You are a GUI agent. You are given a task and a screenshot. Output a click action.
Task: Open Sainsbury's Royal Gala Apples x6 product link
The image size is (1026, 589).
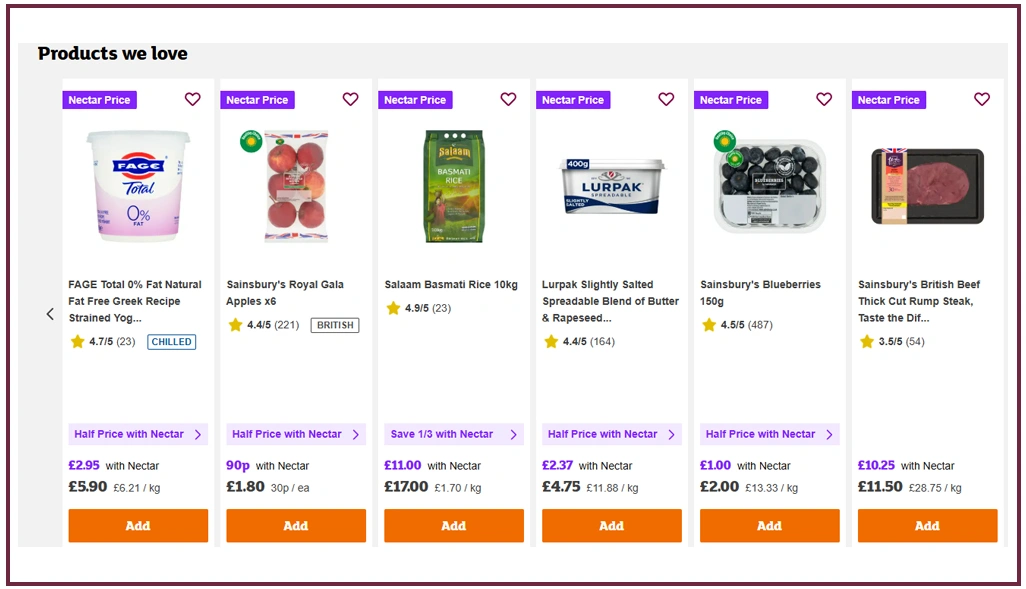(285, 293)
